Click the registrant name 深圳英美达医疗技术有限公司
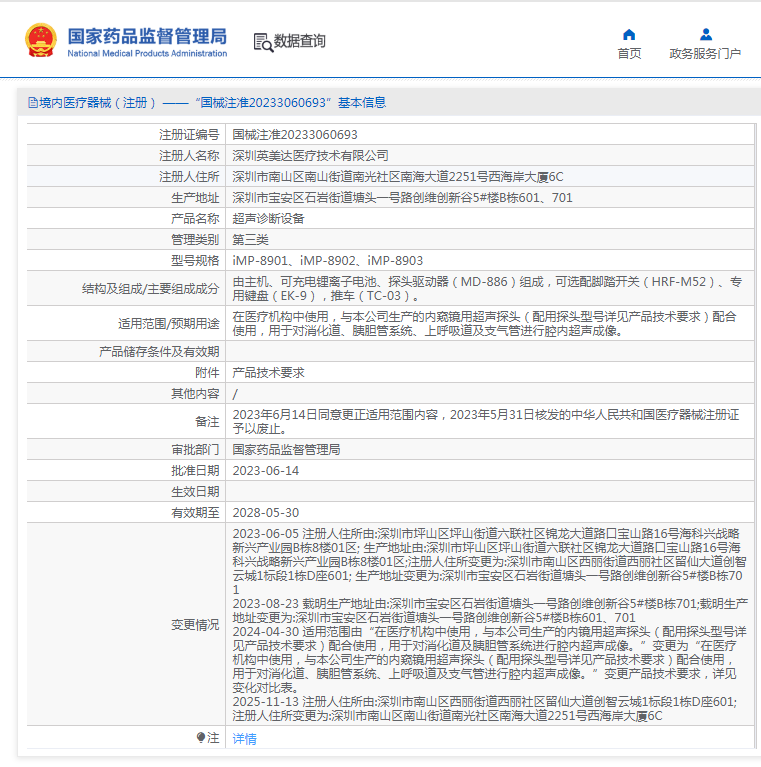Screen dimensions: 761x767 tap(310, 155)
